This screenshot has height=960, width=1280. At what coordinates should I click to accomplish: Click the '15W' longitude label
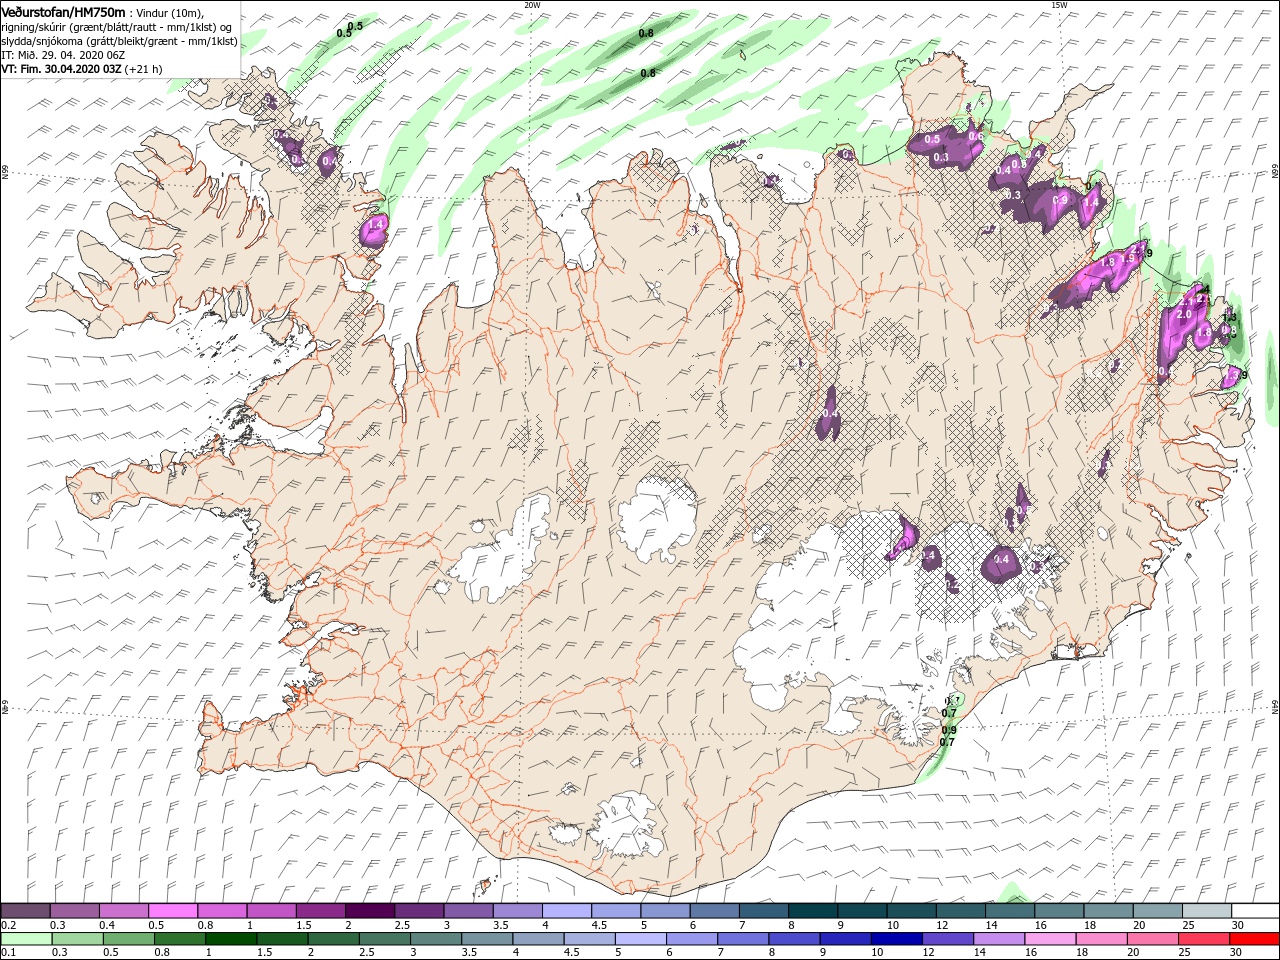pyautogui.click(x=1059, y=5)
